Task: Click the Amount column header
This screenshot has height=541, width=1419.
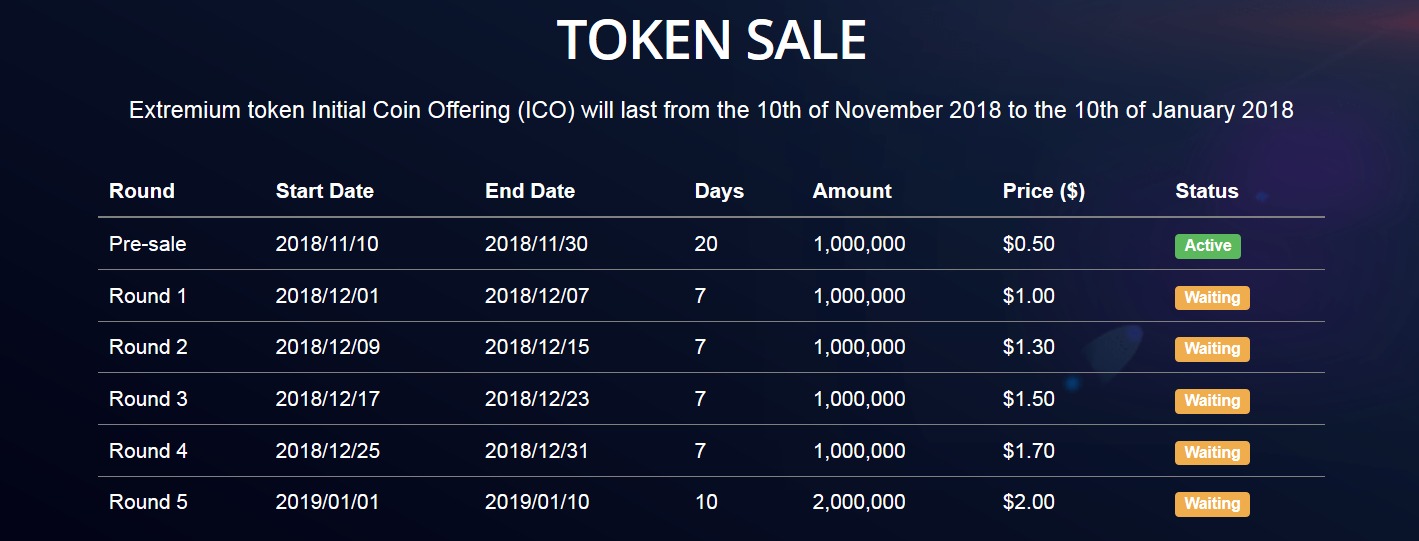Action: click(852, 191)
